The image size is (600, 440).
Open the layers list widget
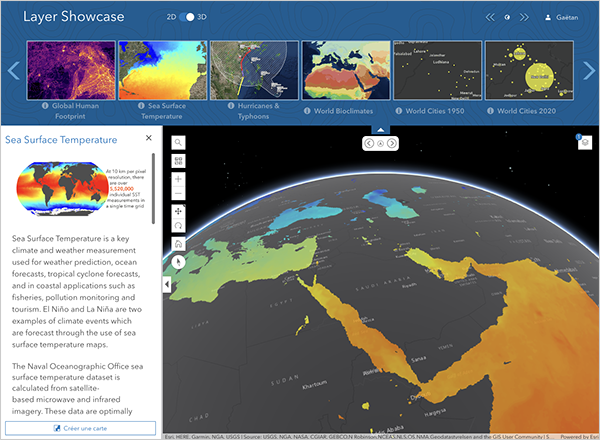[x=585, y=142]
